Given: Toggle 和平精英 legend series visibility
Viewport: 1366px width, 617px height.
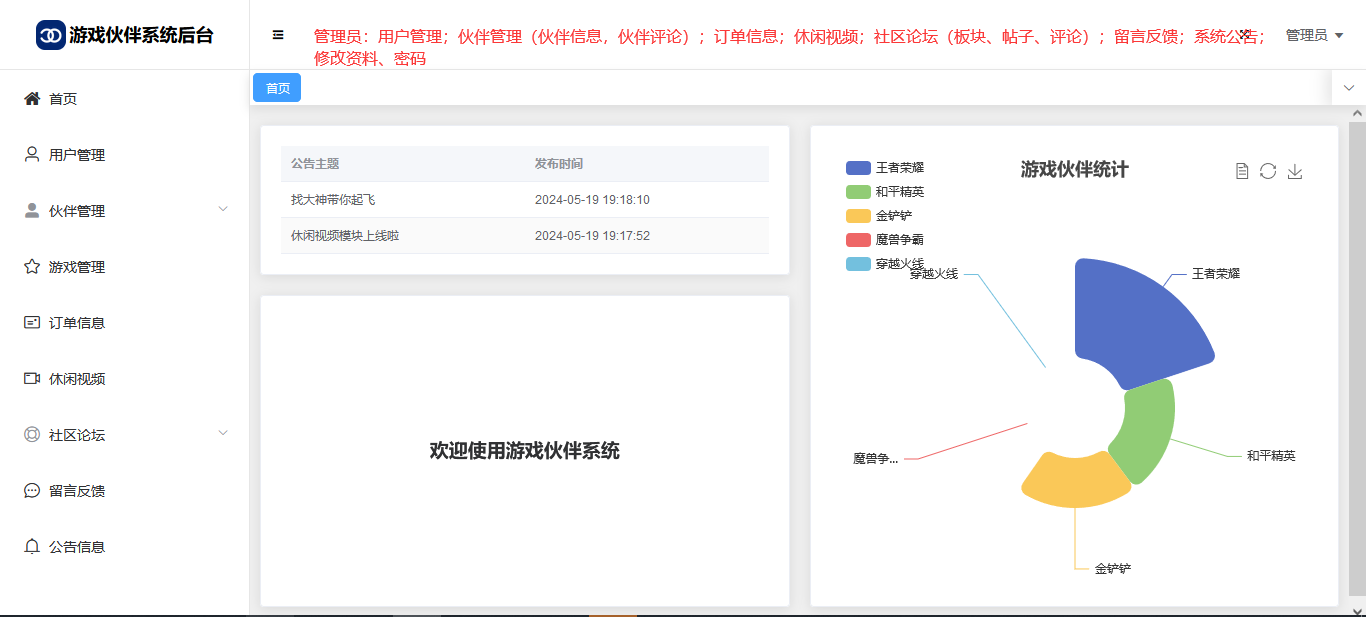Looking at the screenshot, I should click(859, 192).
